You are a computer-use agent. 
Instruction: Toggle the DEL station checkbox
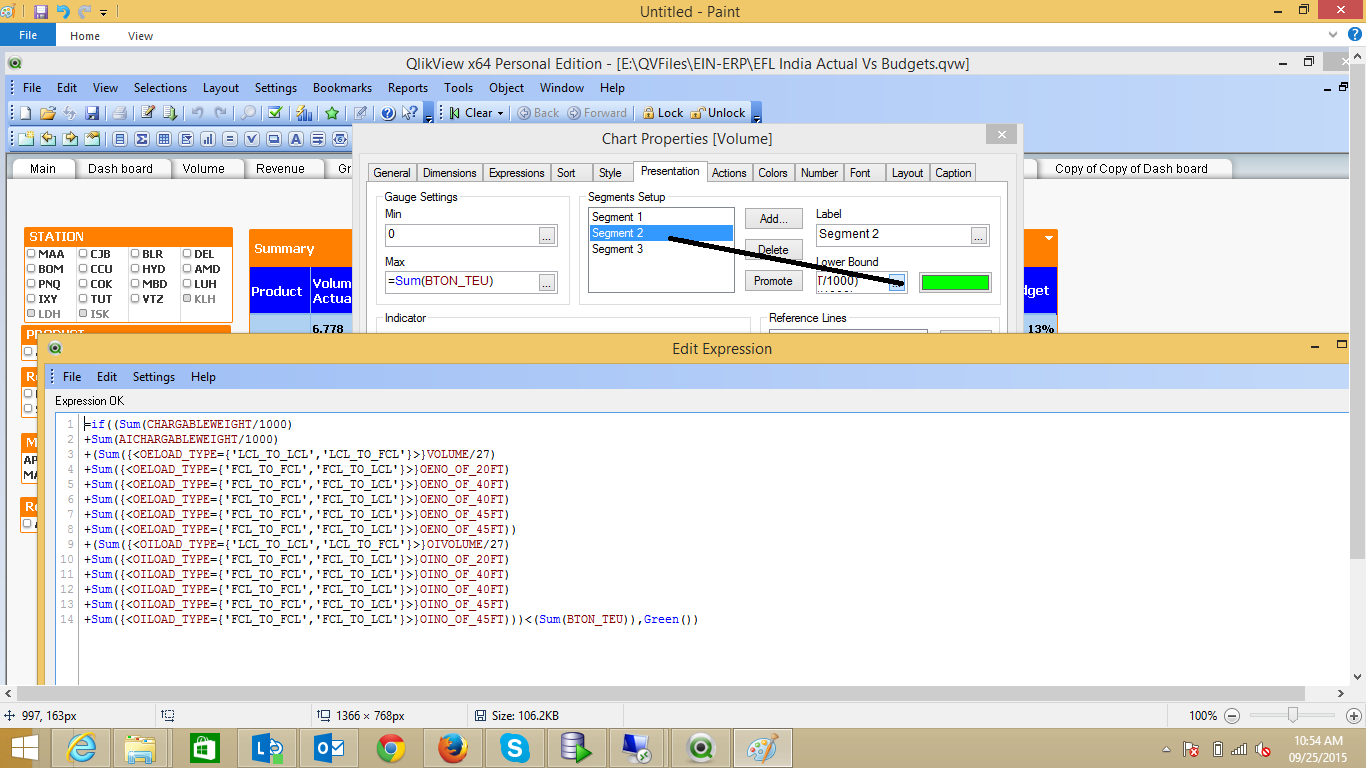coord(187,254)
